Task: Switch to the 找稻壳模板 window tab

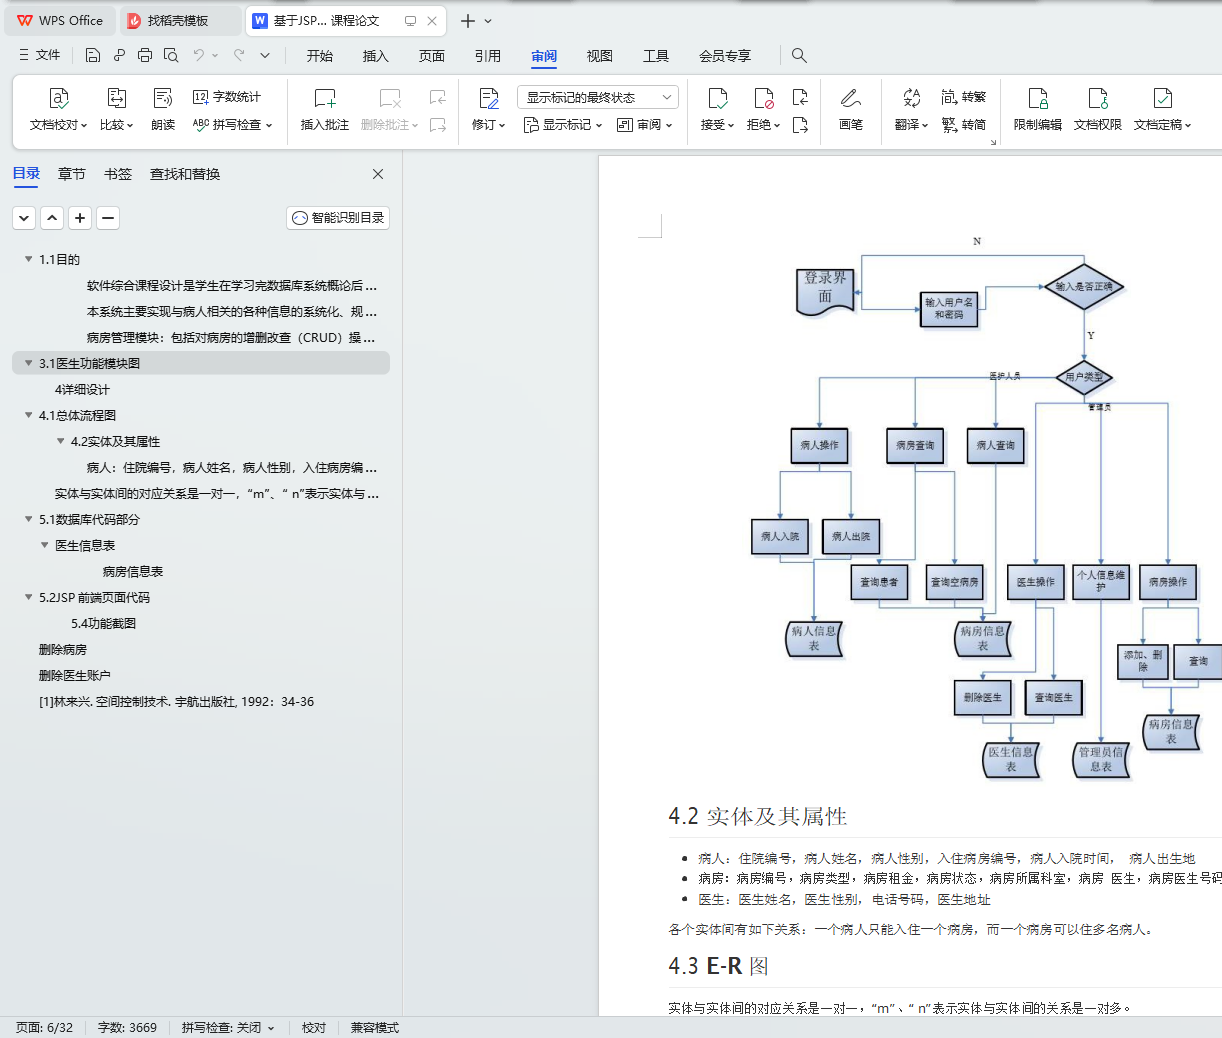Action: tap(180, 20)
